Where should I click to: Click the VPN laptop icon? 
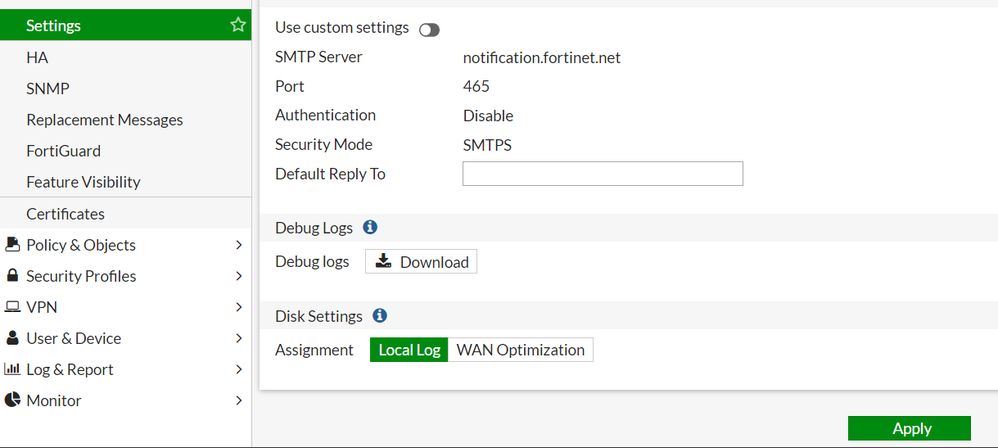click(13, 307)
